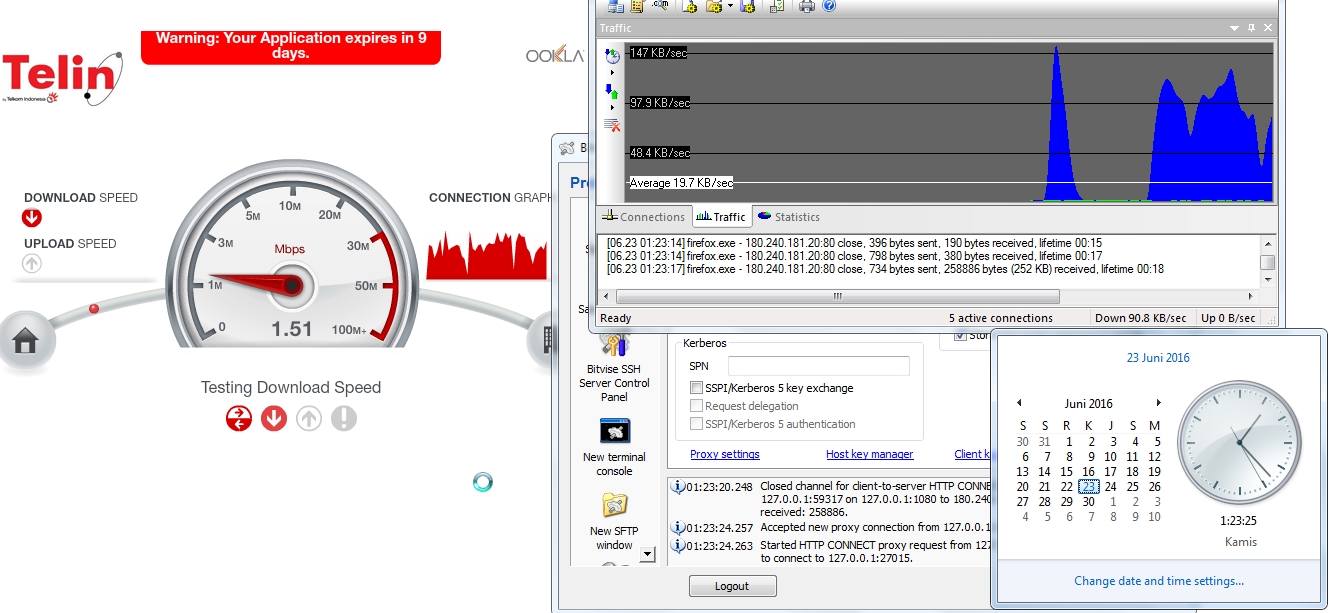Click the Ookla logo
Image resolution: width=1335 pixels, height=613 pixels.
(555, 55)
